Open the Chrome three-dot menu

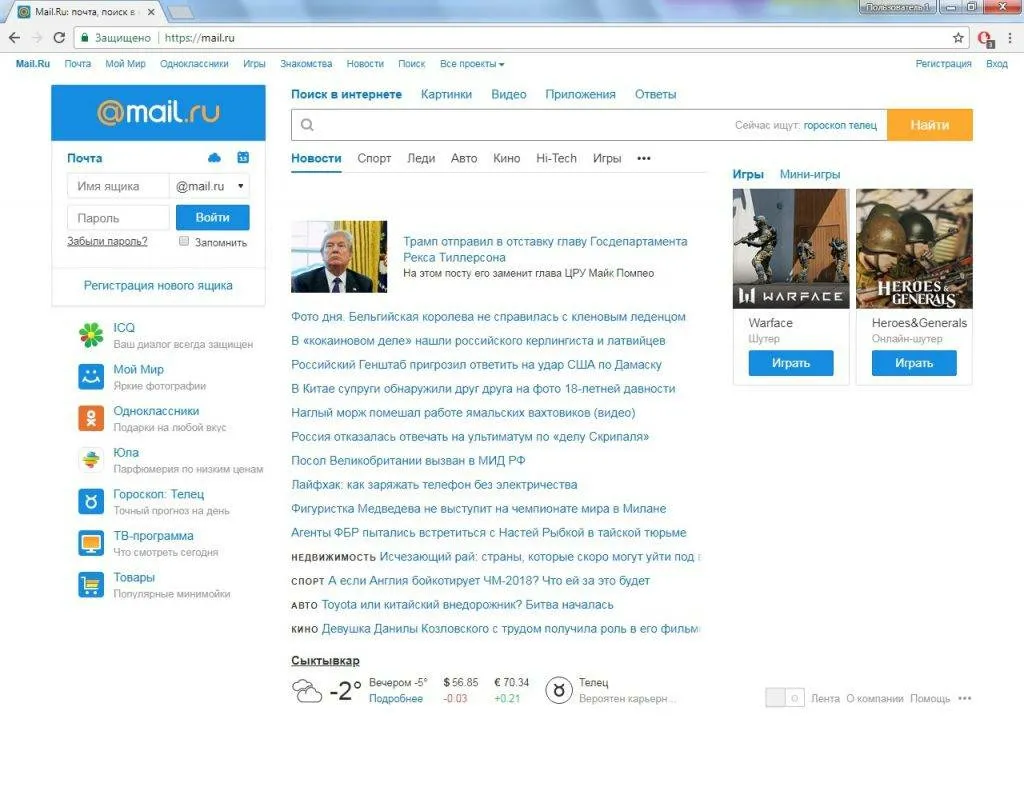pos(1010,38)
